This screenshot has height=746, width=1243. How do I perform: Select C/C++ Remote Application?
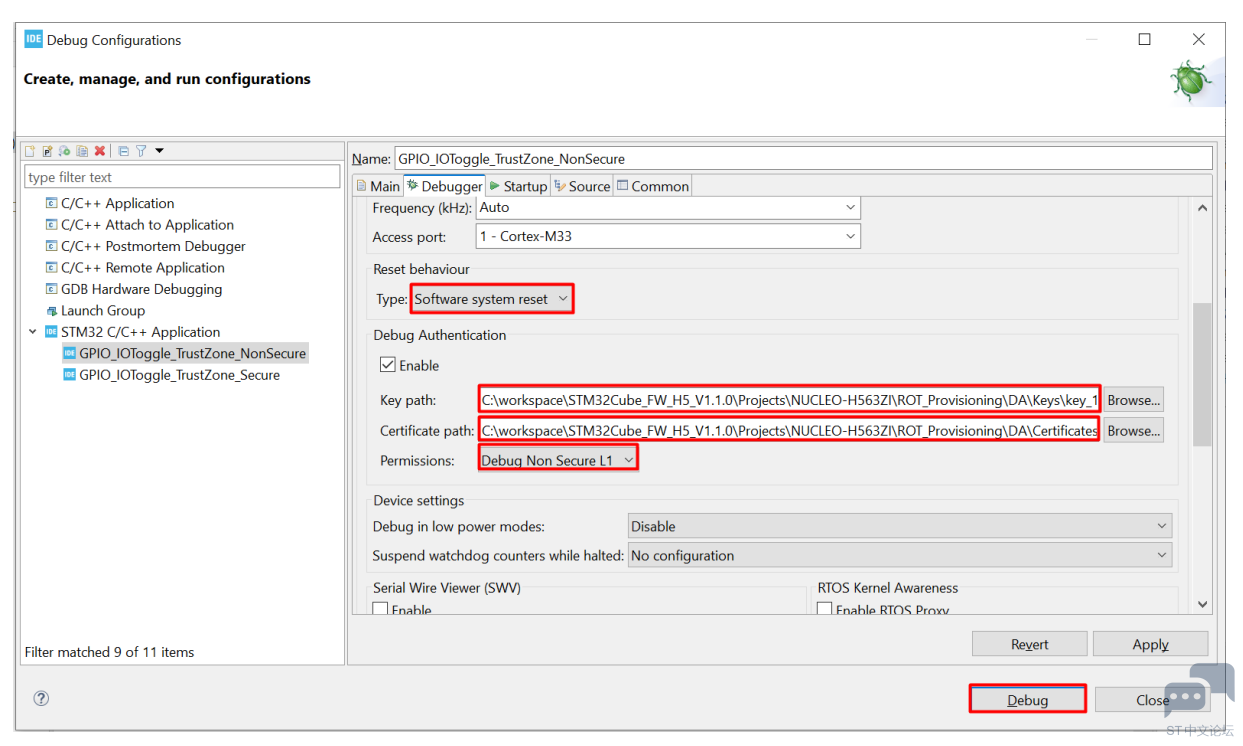click(x=135, y=268)
